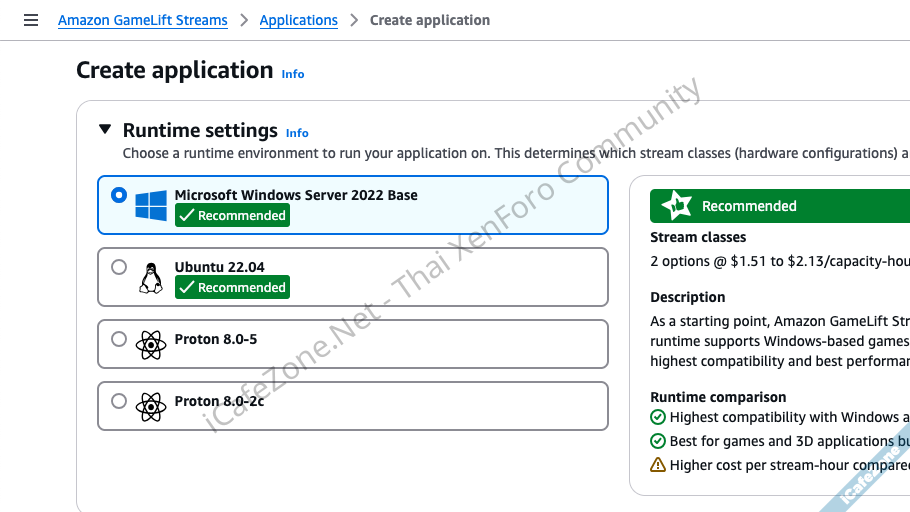
Task: Go to Amazon GameLift Streams breadcrumb
Action: tap(143, 20)
